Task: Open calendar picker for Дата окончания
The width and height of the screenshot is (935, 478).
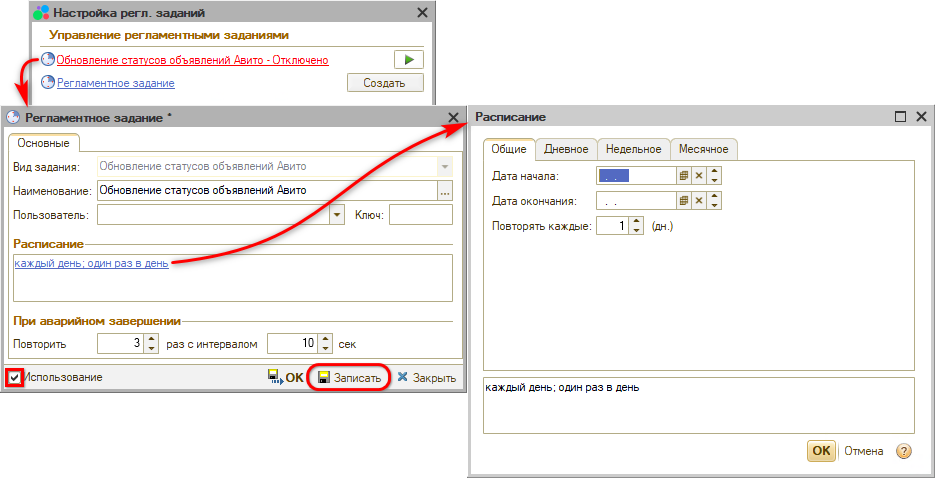Action: click(x=684, y=201)
